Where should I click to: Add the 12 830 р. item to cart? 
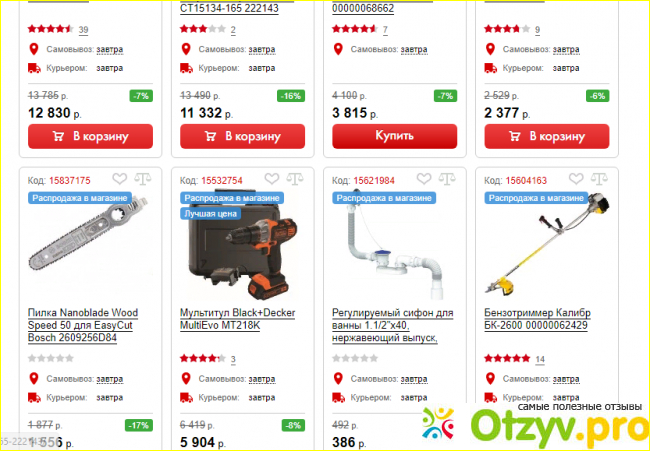tap(90, 136)
